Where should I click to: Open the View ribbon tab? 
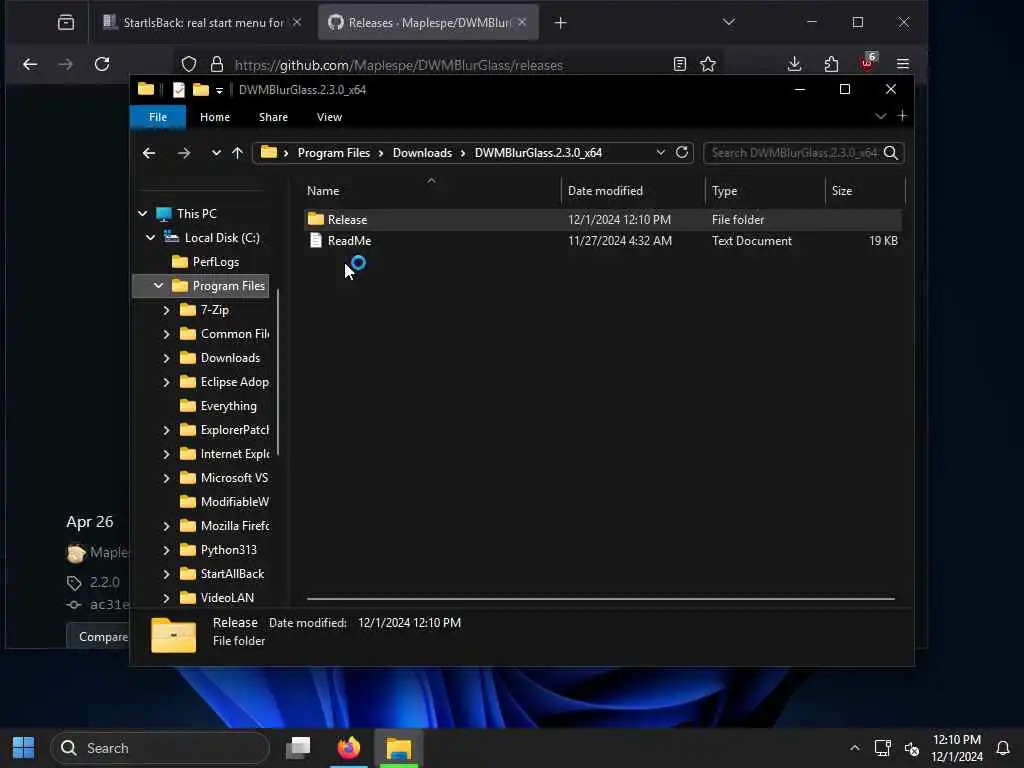pyautogui.click(x=329, y=117)
